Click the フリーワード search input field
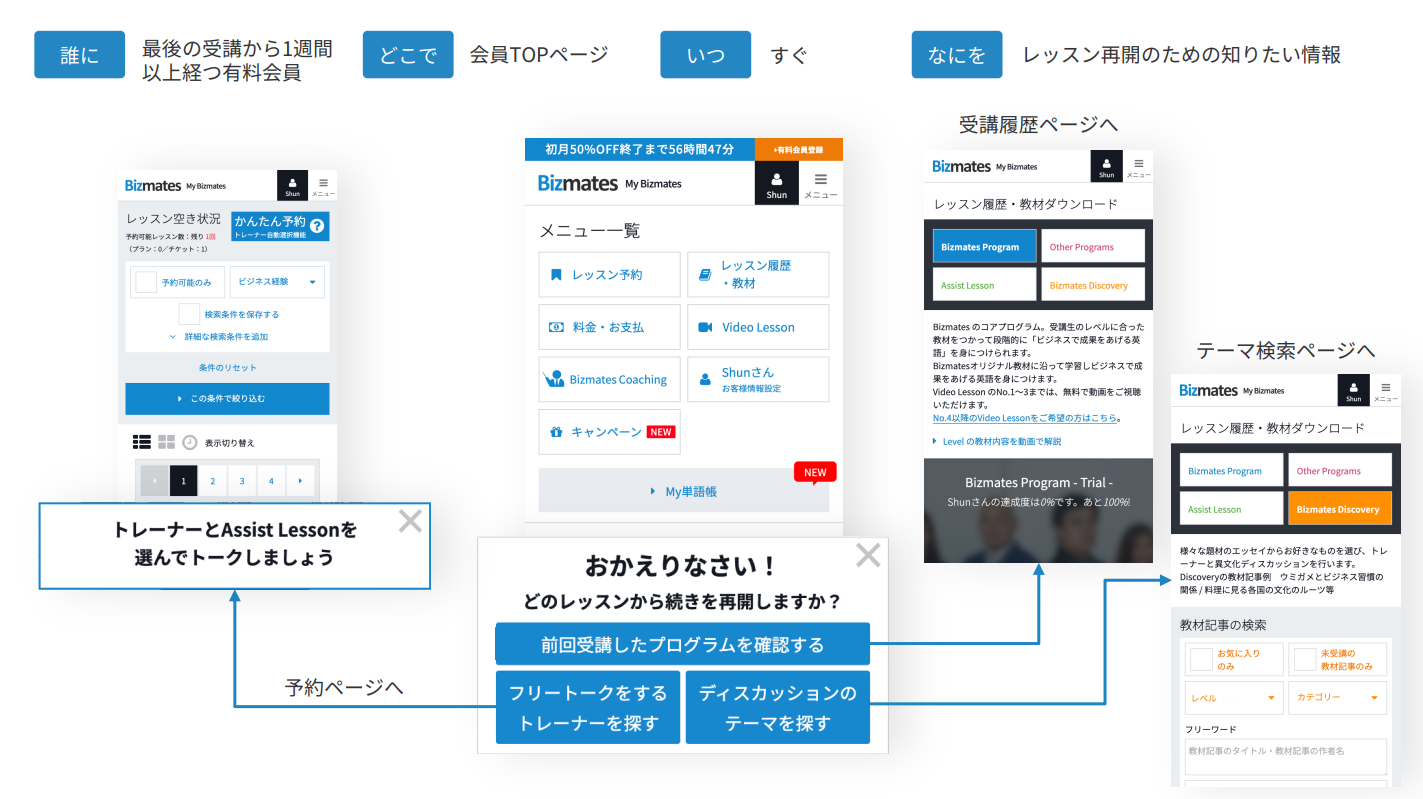Image resolution: width=1423 pixels, height=799 pixels. [1285, 757]
